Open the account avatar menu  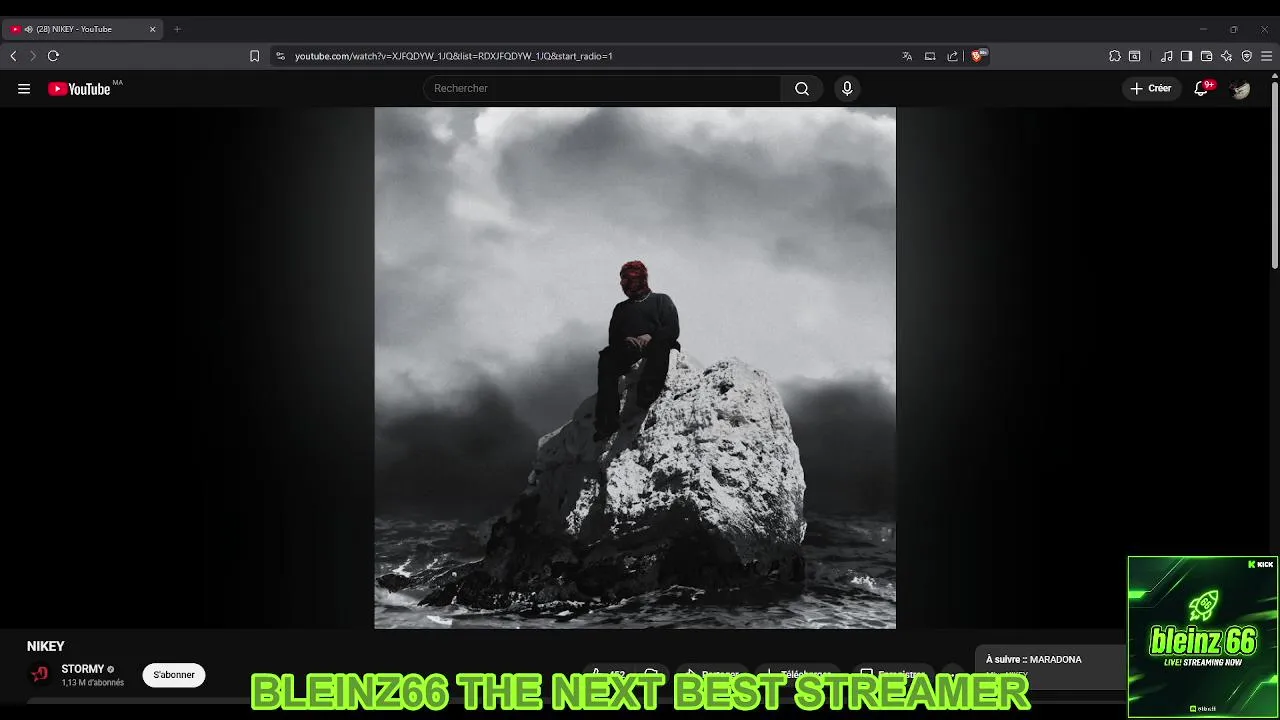[1240, 89]
